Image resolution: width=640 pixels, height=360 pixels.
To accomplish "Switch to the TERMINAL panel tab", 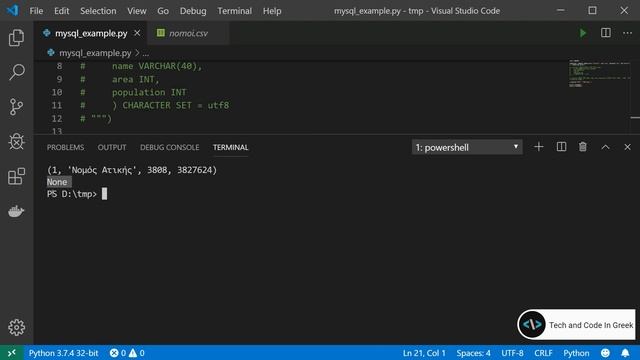I will coord(230,147).
